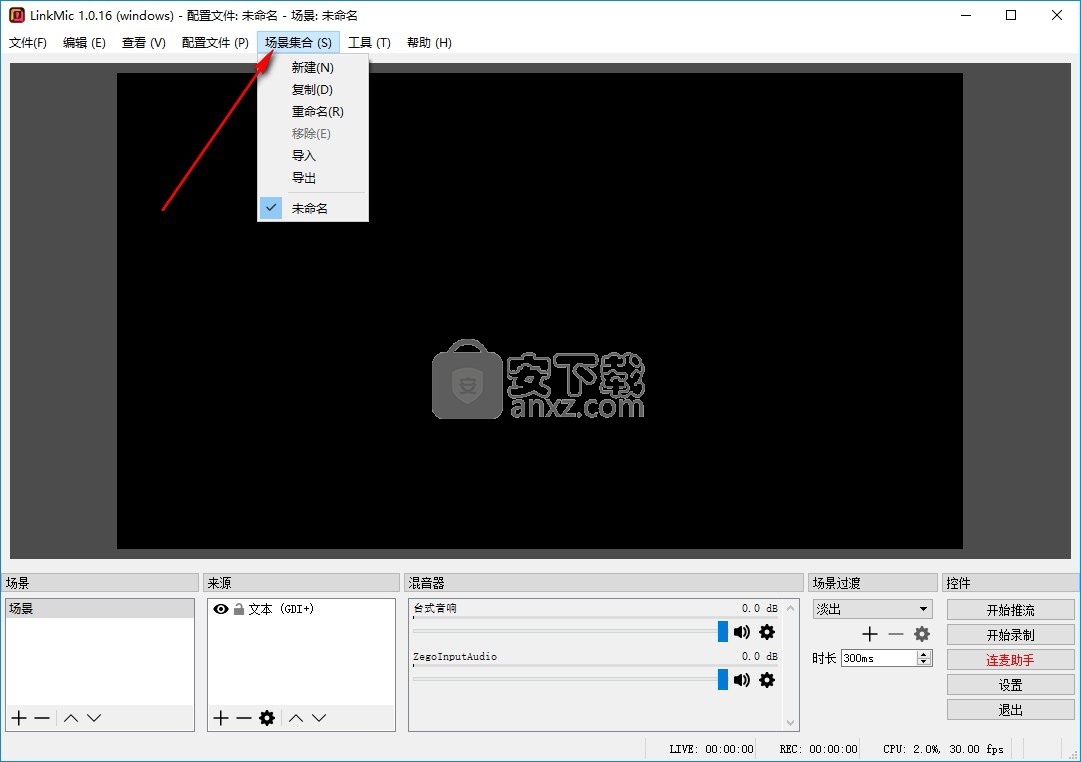Add a new scene with plus icon

pyautogui.click(x=19, y=718)
